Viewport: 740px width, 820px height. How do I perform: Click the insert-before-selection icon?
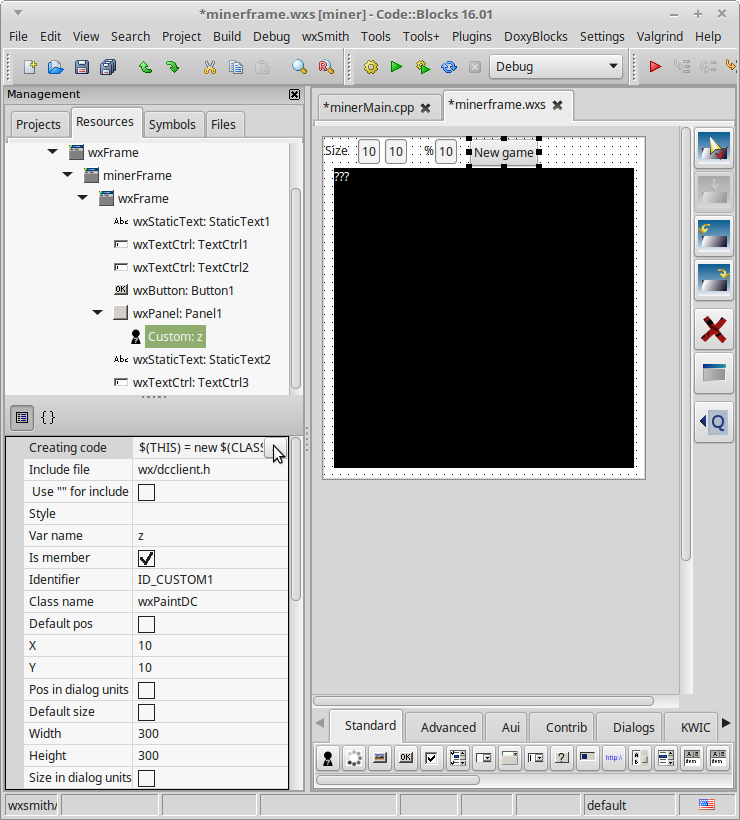coord(714,237)
